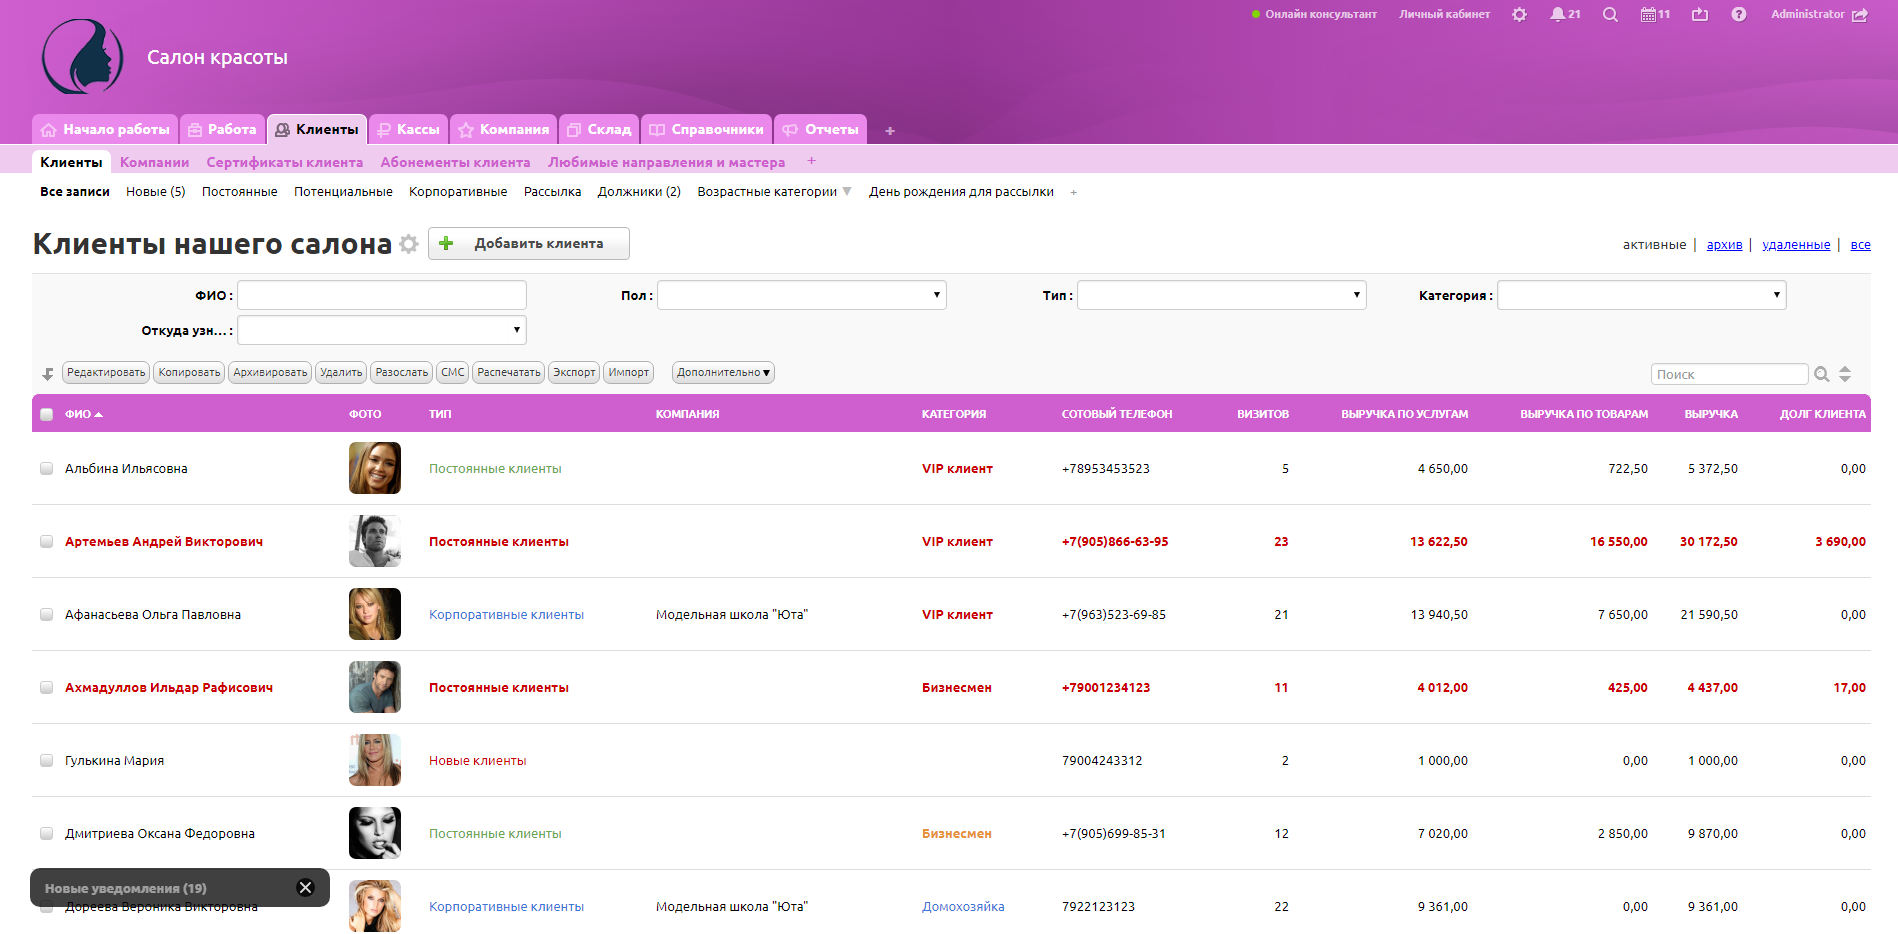
Task: Tick the checkbox for Альбина Ильясовна
Action: point(46,469)
